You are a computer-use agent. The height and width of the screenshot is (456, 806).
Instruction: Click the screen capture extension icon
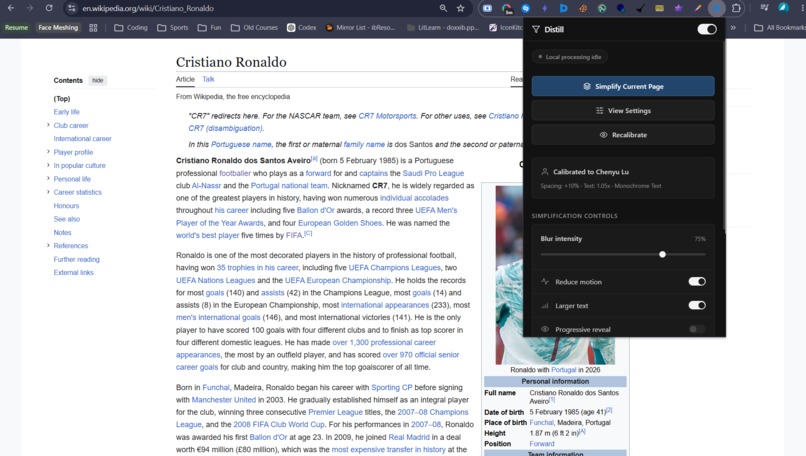pyautogui.click(x=487, y=8)
